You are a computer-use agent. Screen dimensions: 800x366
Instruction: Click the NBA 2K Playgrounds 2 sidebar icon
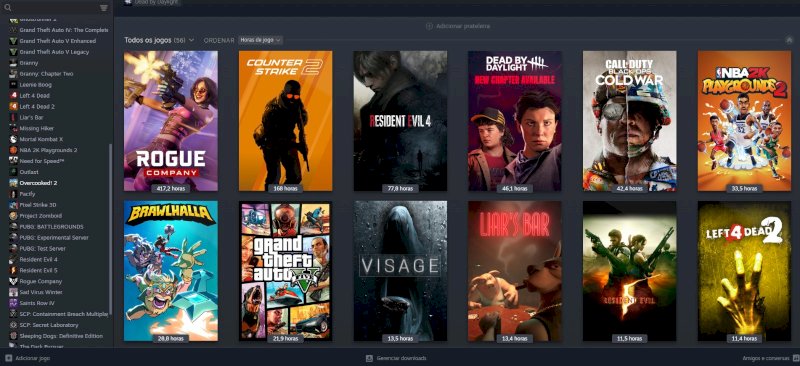tap(13, 150)
